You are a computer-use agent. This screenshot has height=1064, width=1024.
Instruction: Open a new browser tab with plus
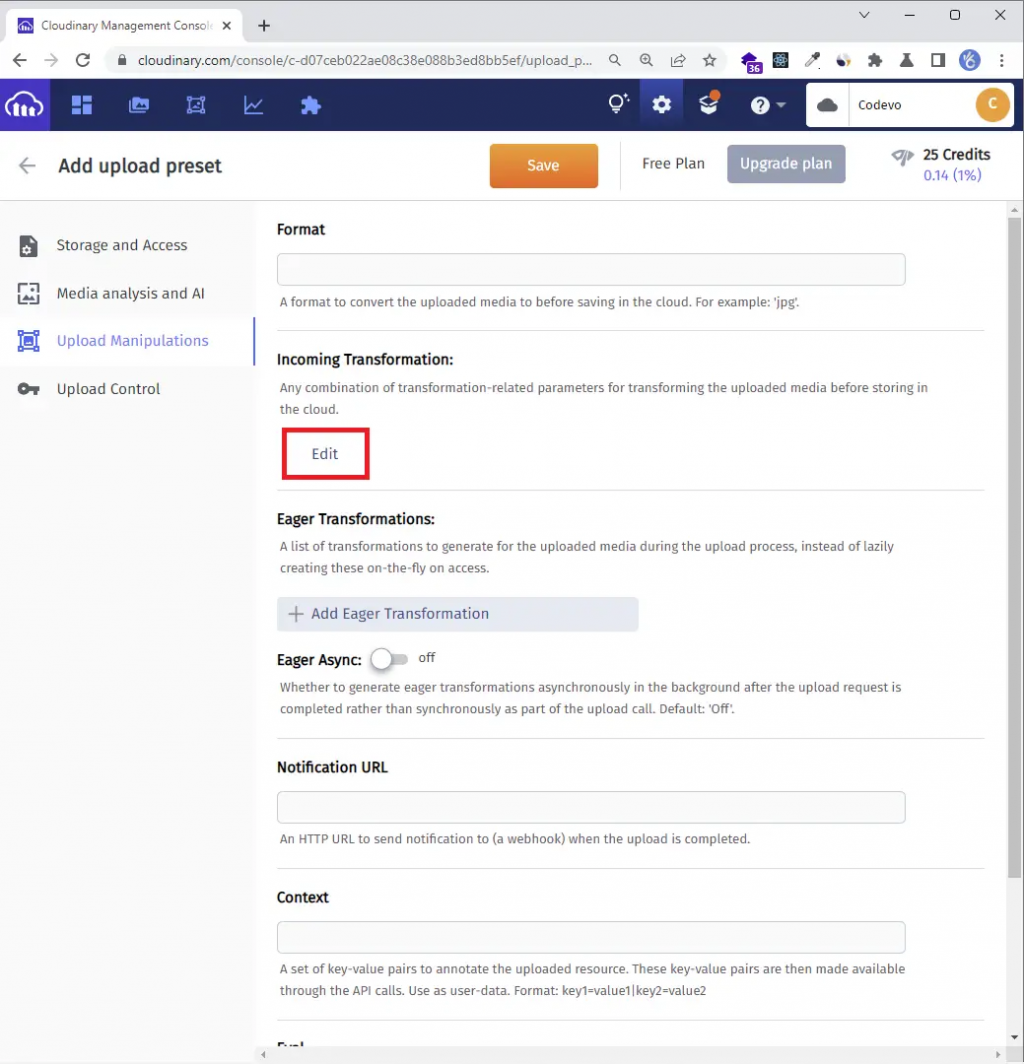click(x=264, y=26)
